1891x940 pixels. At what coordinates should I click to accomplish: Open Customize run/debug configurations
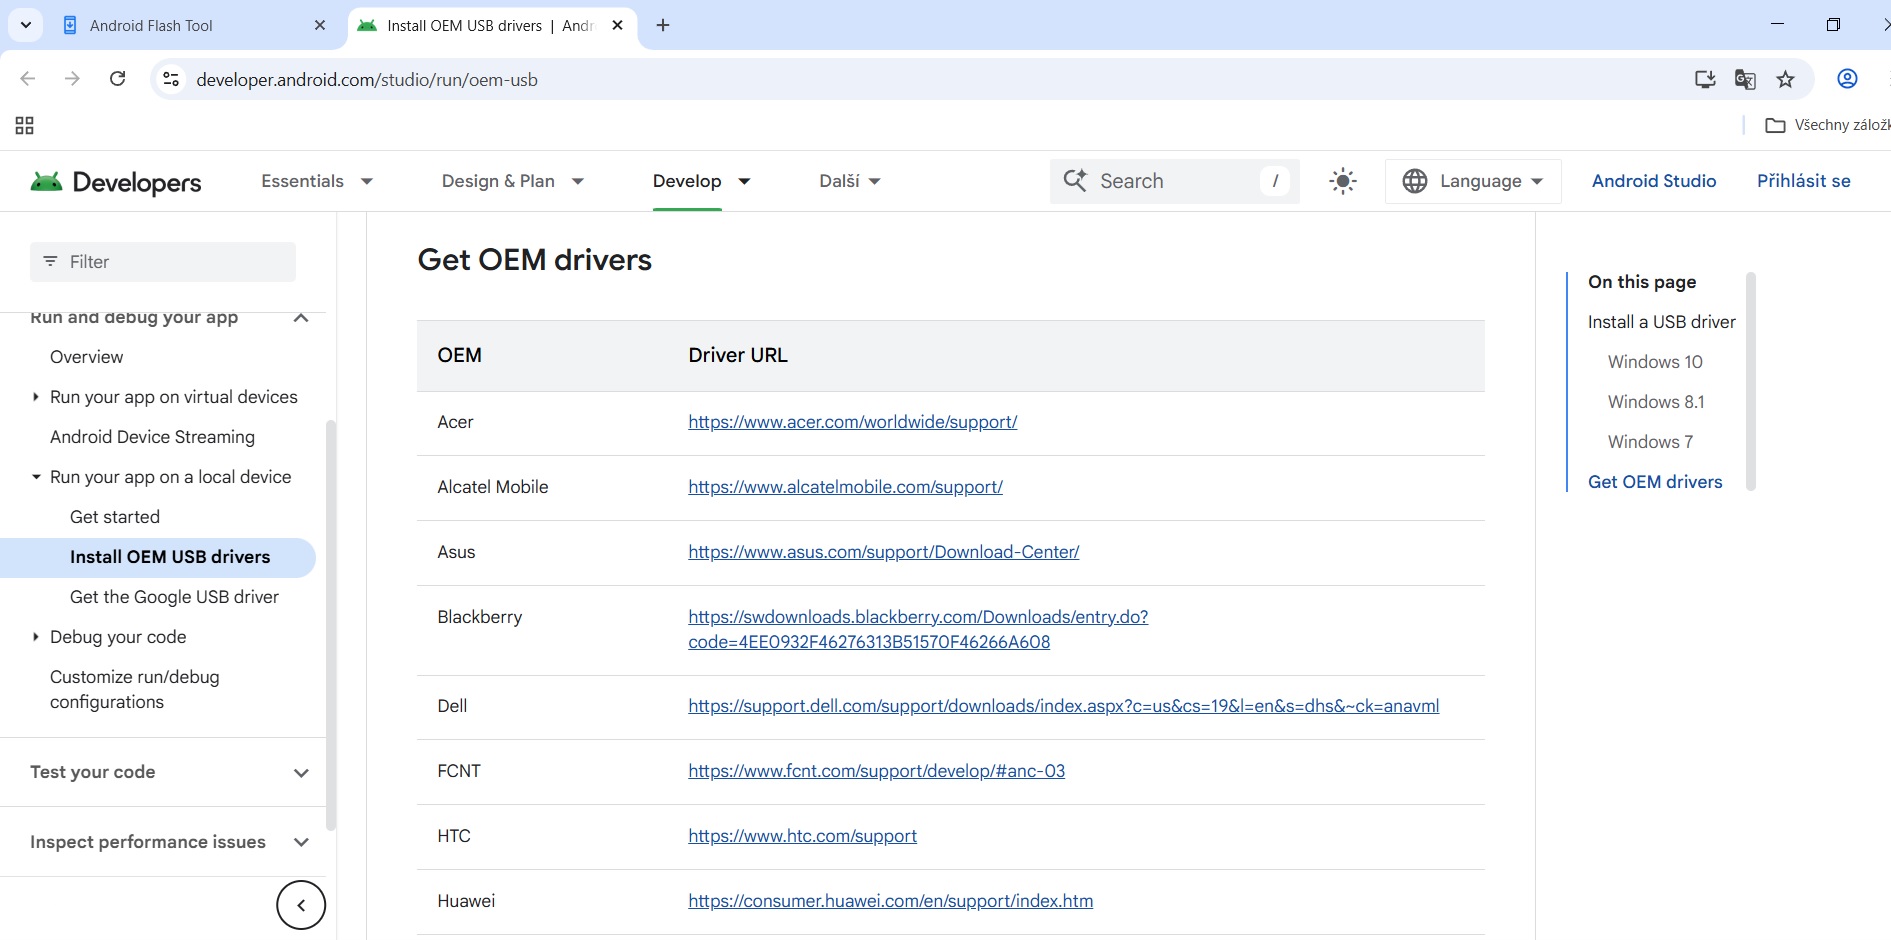pyautogui.click(x=135, y=689)
